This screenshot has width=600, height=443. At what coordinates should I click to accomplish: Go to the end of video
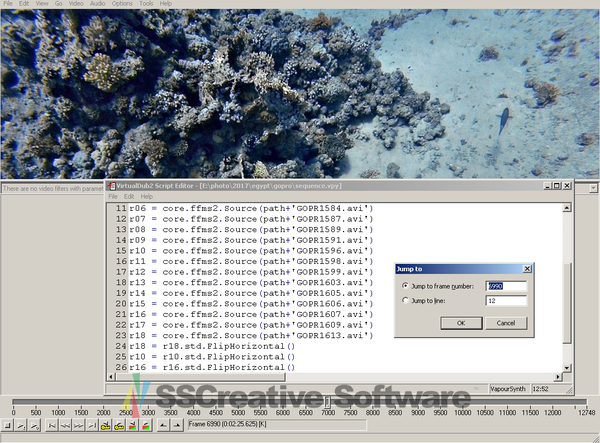click(92, 425)
